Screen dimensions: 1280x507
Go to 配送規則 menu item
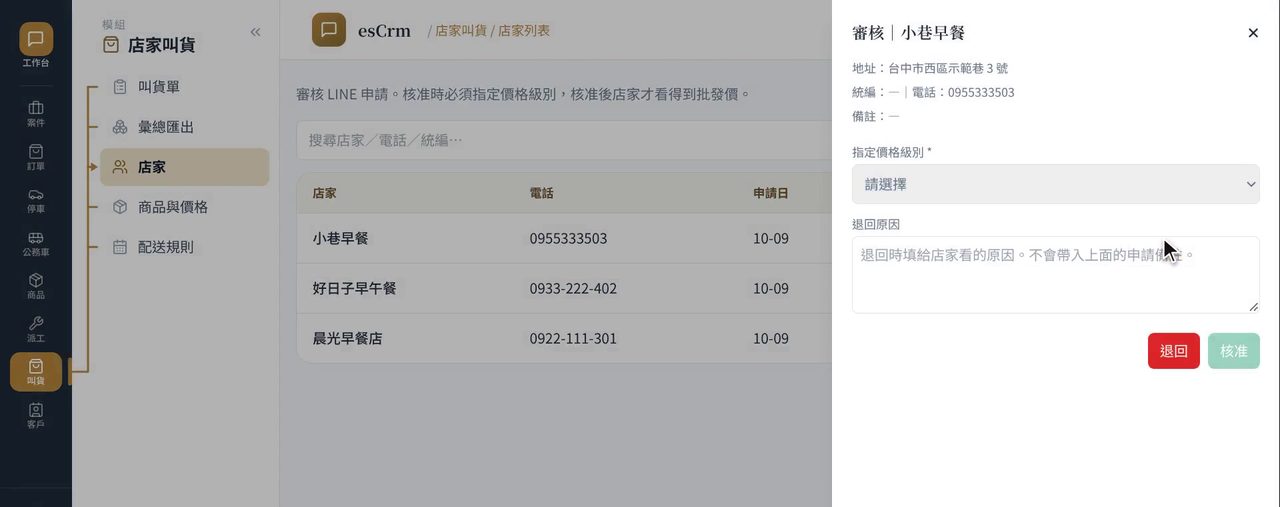tap(184, 247)
